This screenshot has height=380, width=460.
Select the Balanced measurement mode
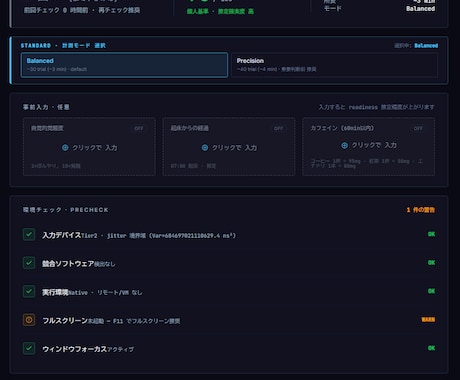point(124,65)
